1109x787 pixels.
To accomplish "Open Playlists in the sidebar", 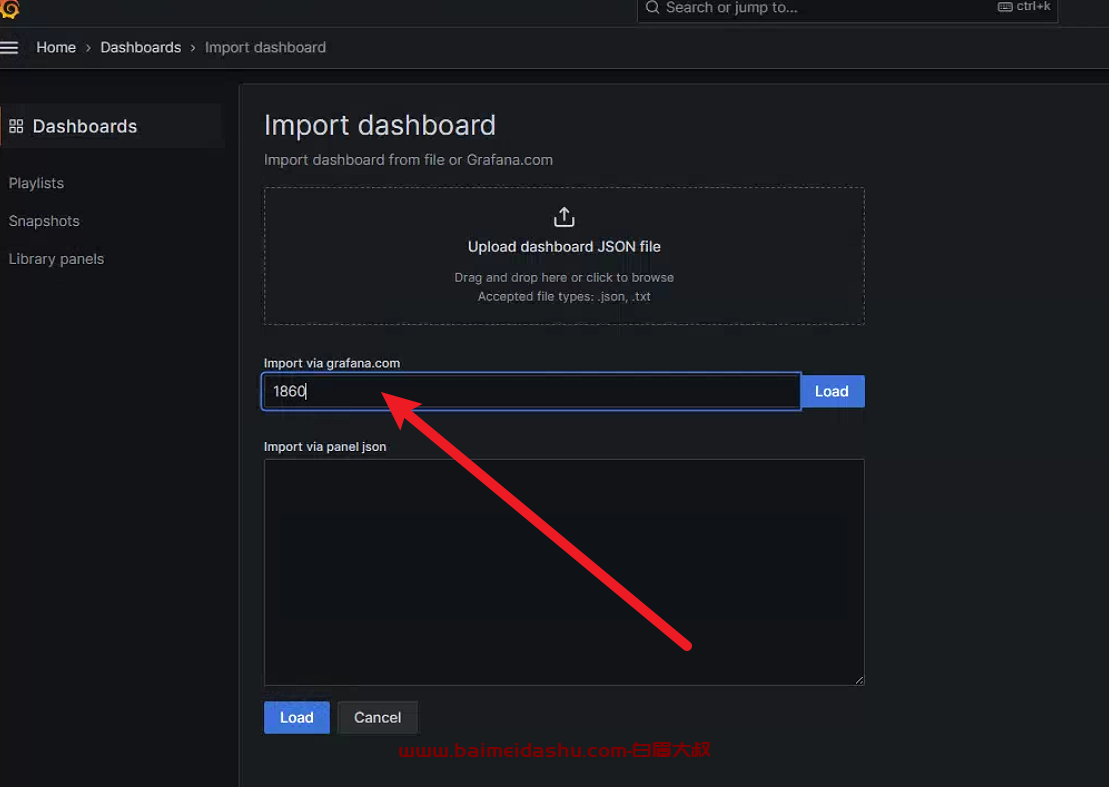I will pyautogui.click(x=36, y=183).
